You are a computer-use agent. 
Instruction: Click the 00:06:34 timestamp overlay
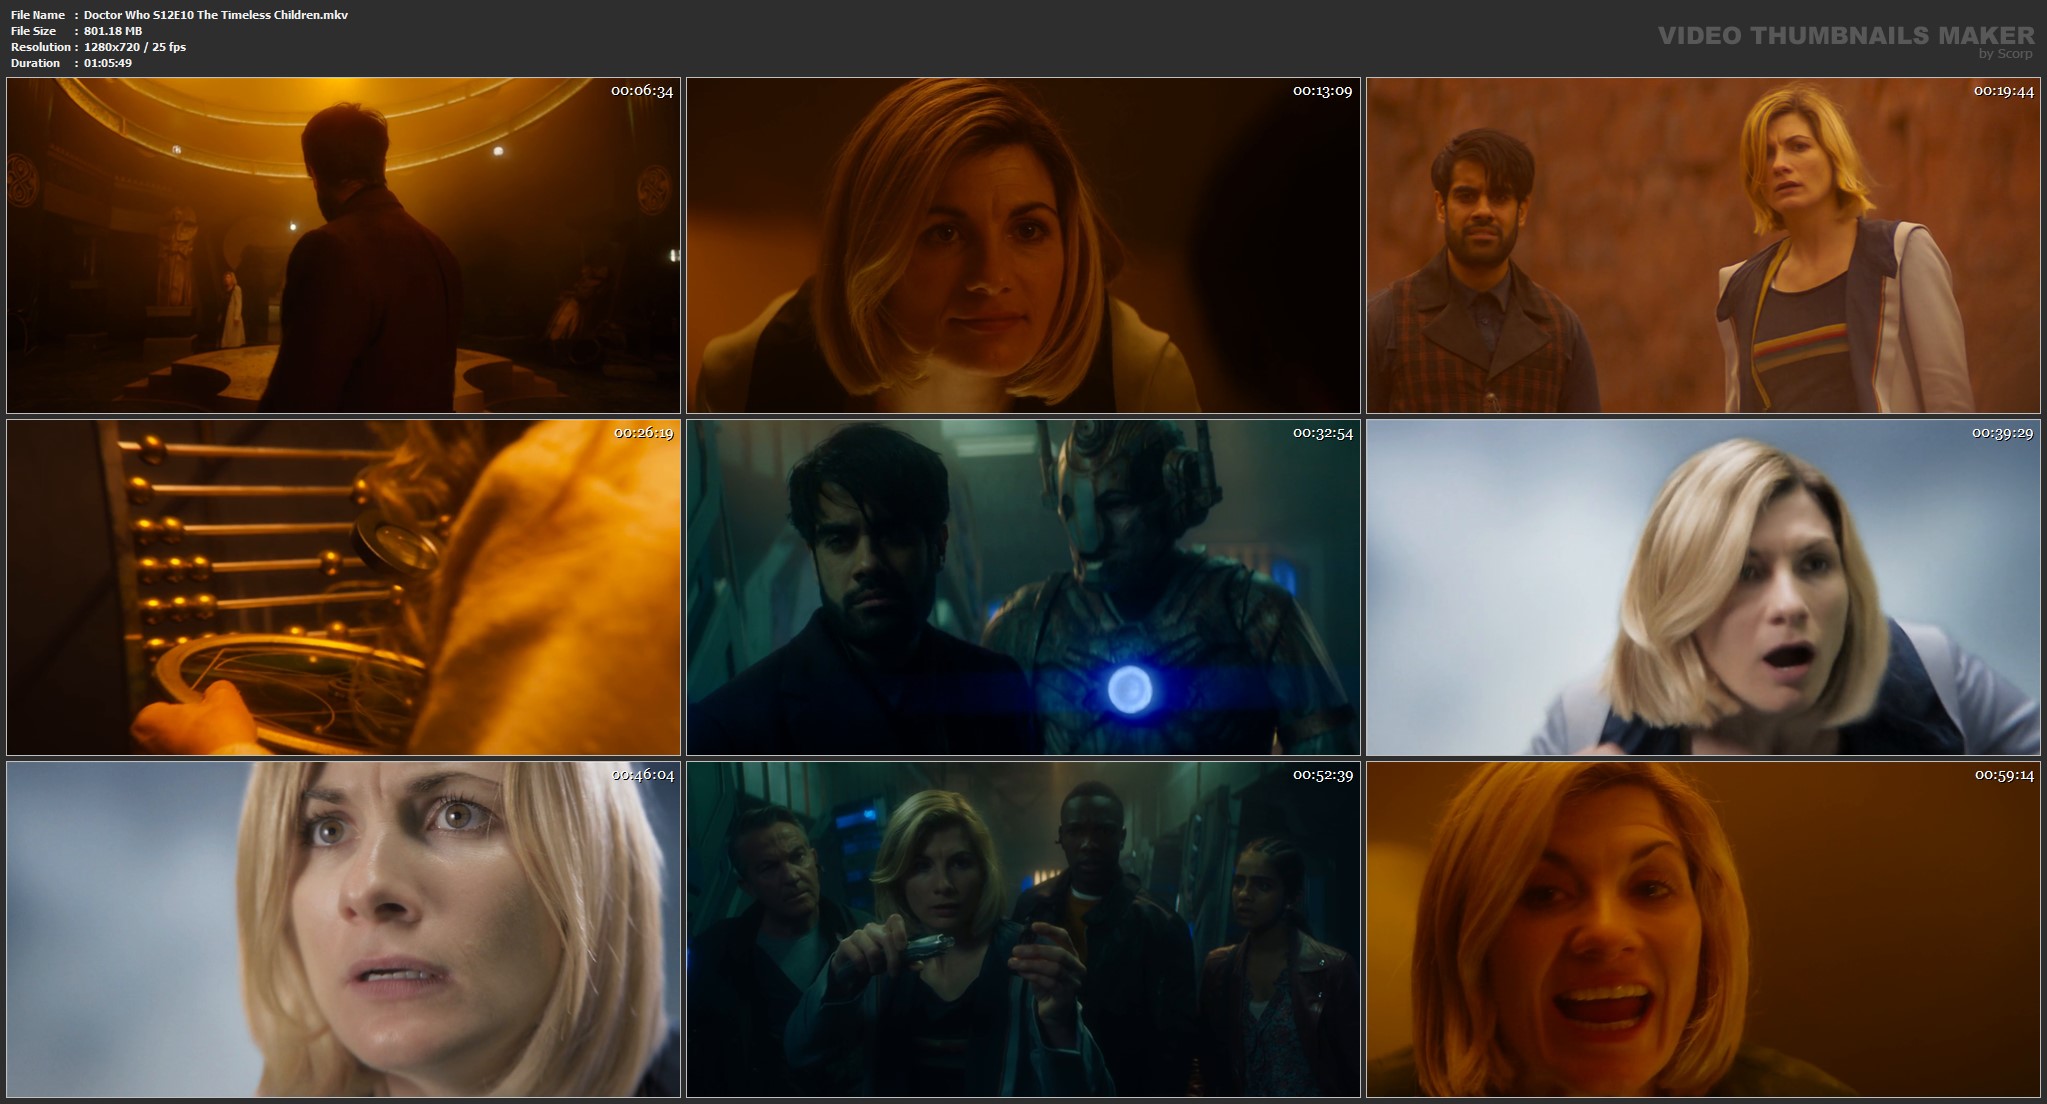(x=645, y=92)
